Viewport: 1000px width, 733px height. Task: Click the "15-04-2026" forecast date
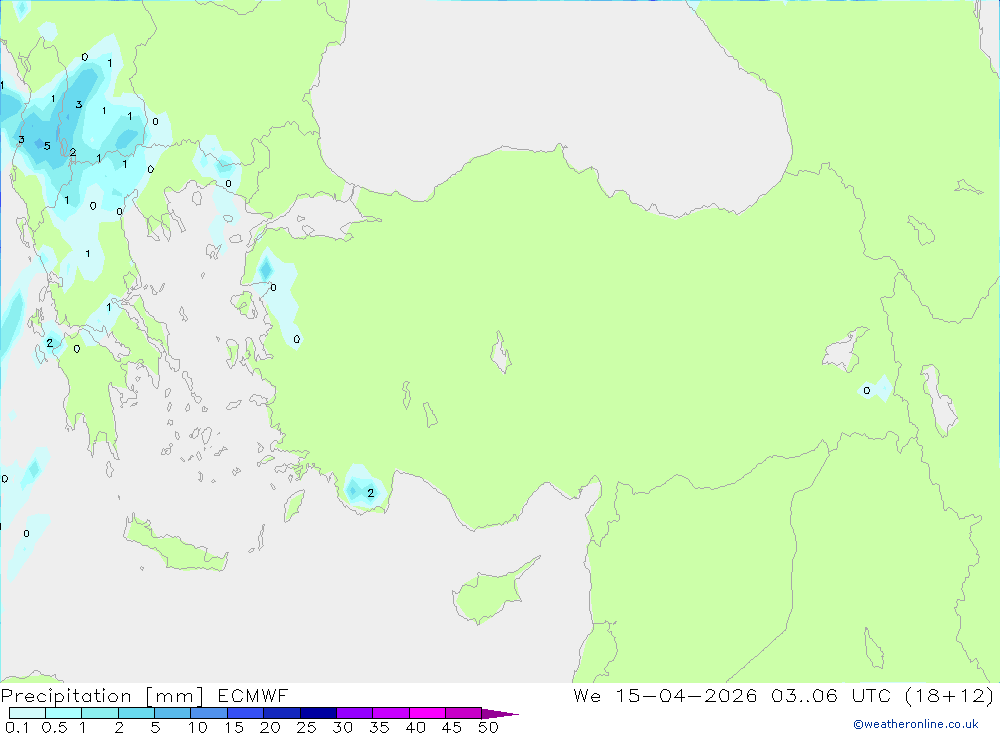tap(686, 695)
